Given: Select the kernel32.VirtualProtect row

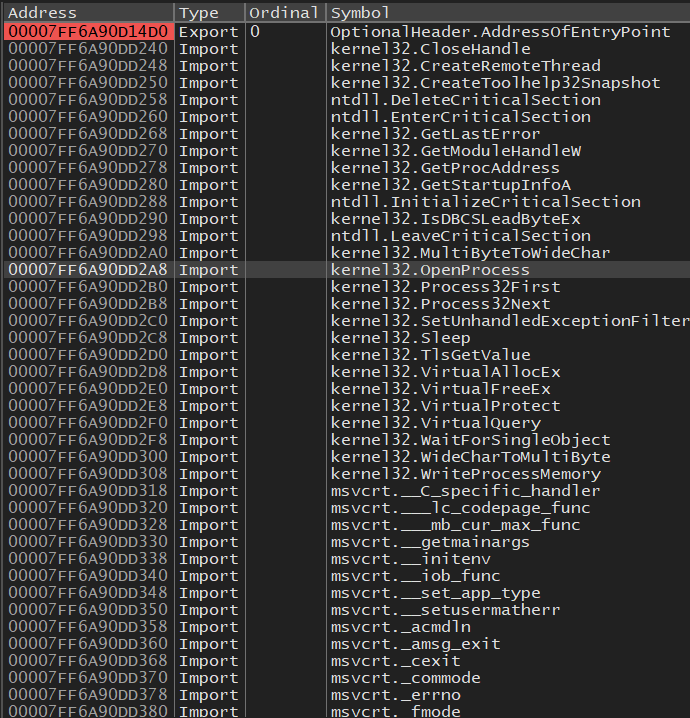Looking at the screenshot, I should point(445,406).
